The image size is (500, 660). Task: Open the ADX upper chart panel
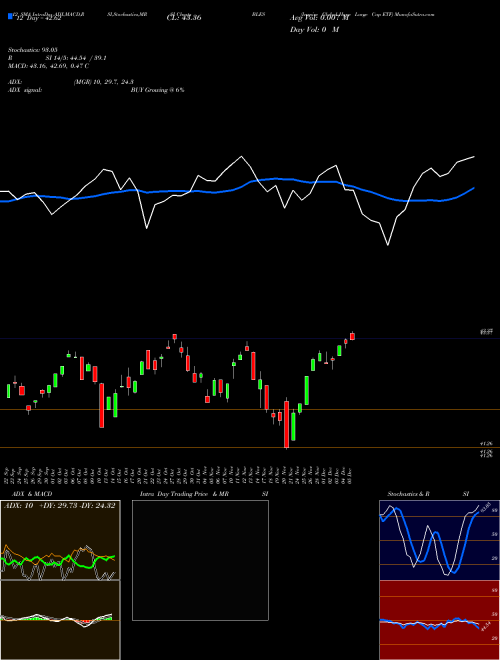pyautogui.click(x=60, y=540)
